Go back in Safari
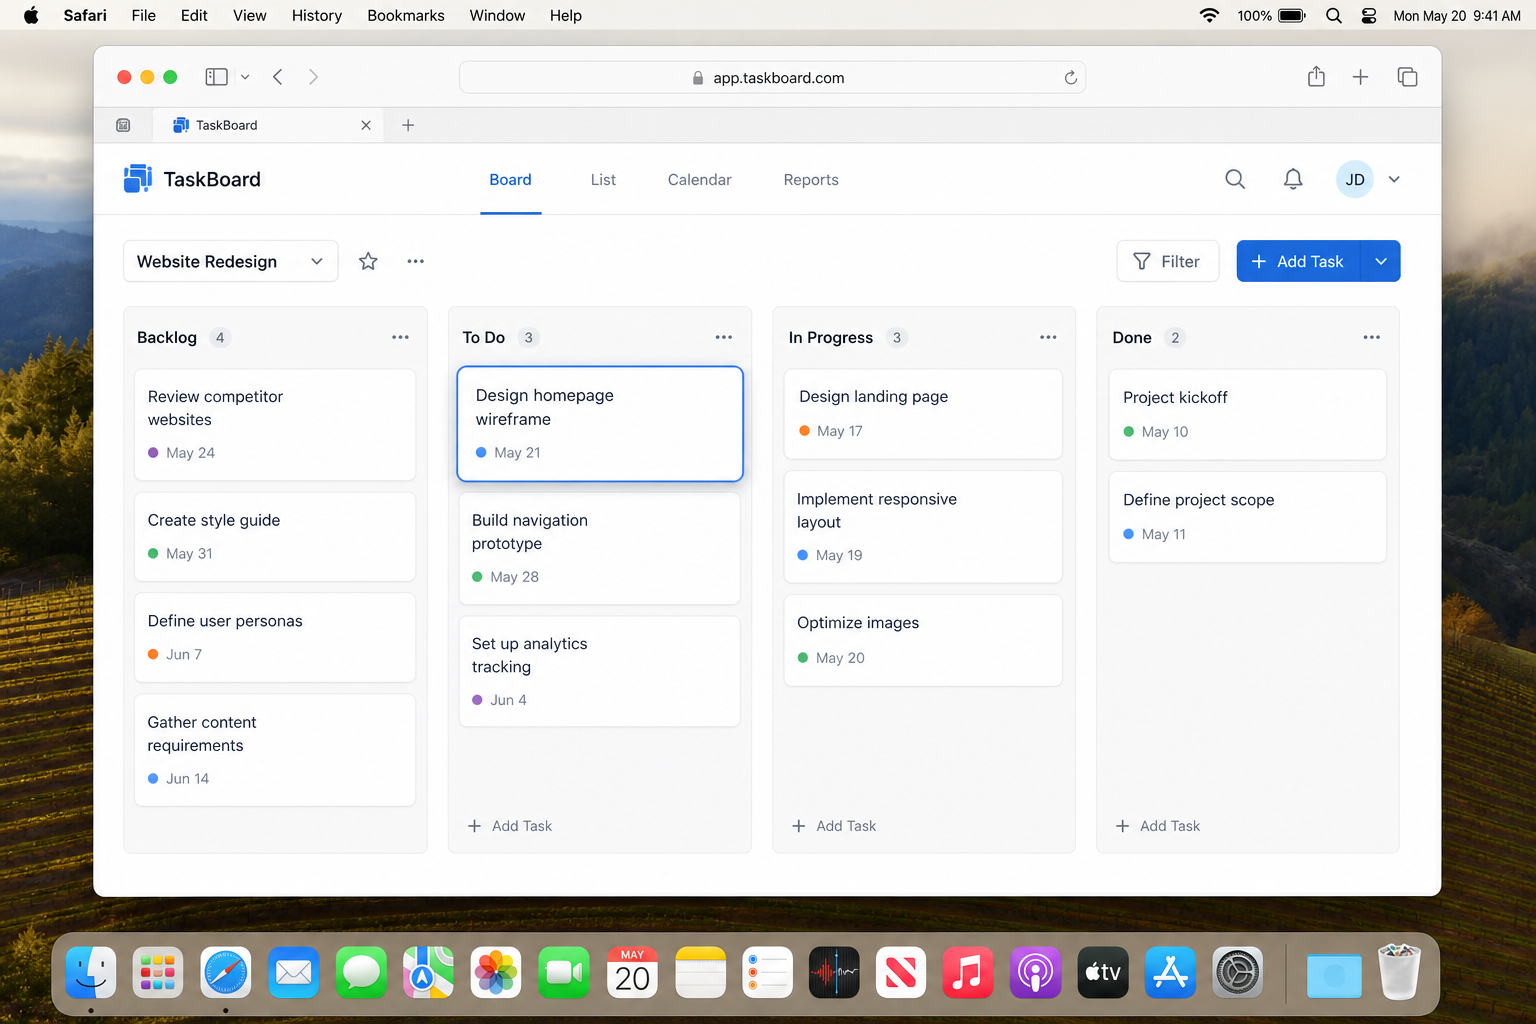Image resolution: width=1536 pixels, height=1024 pixels. pos(278,77)
